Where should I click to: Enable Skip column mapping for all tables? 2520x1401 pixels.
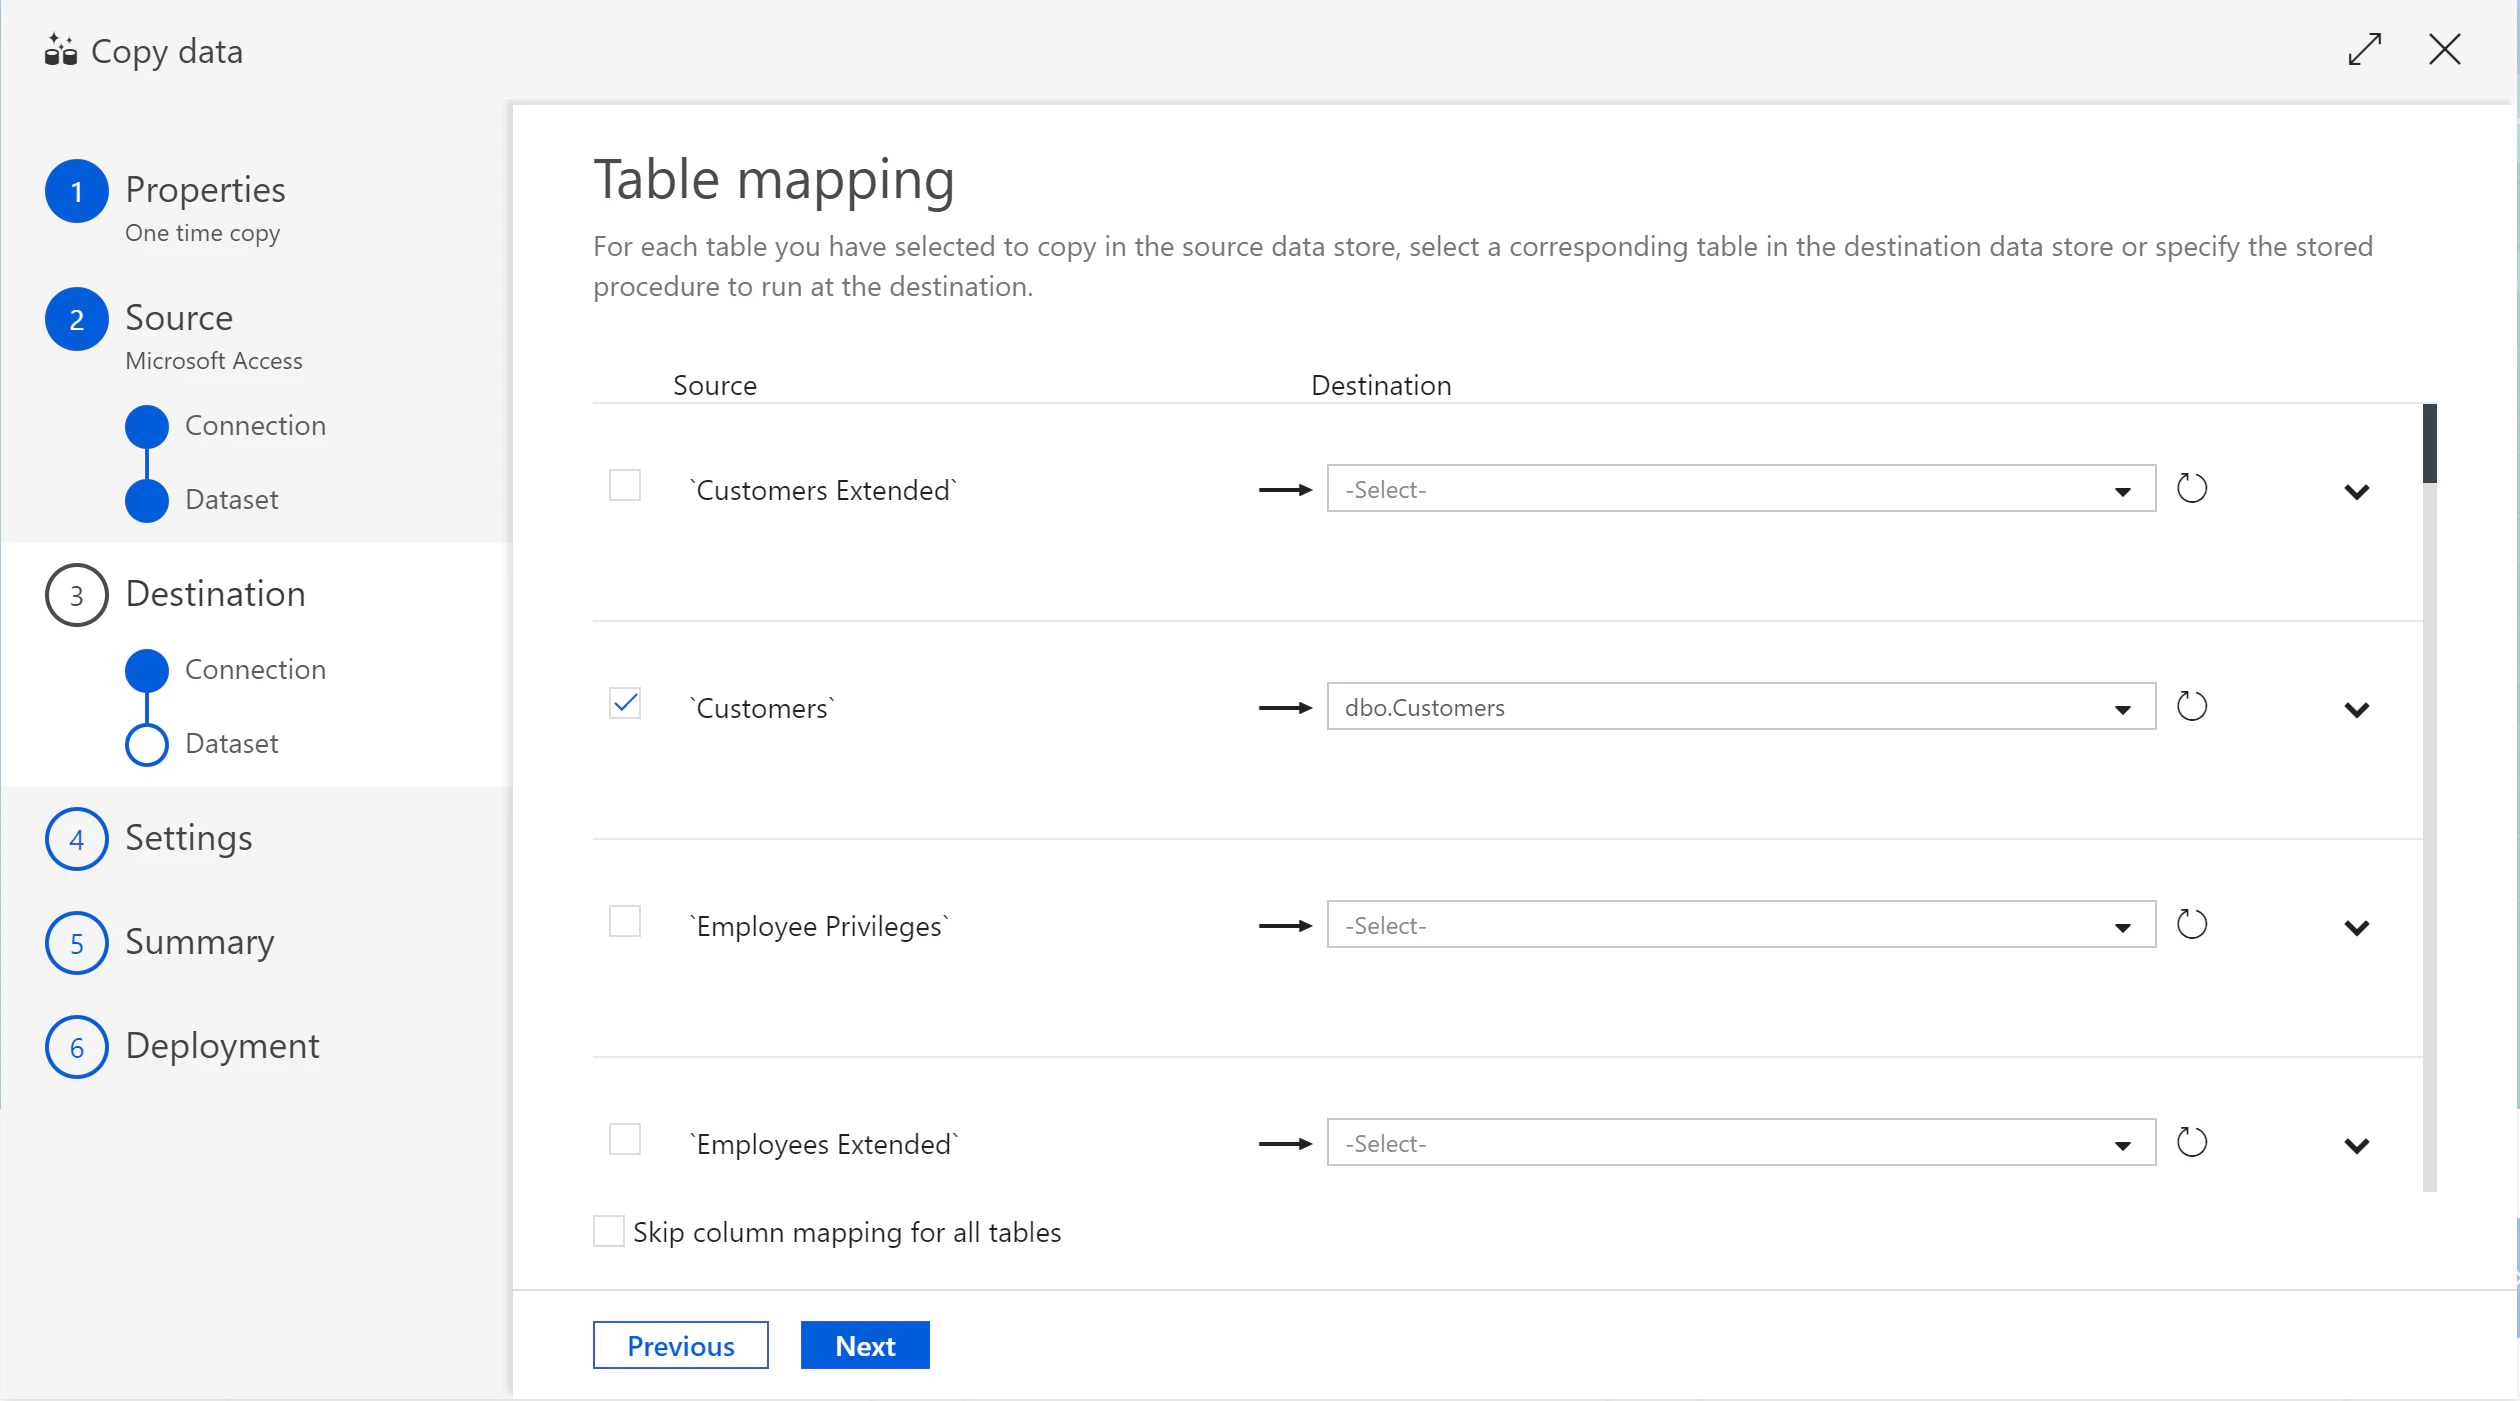pyautogui.click(x=609, y=1232)
